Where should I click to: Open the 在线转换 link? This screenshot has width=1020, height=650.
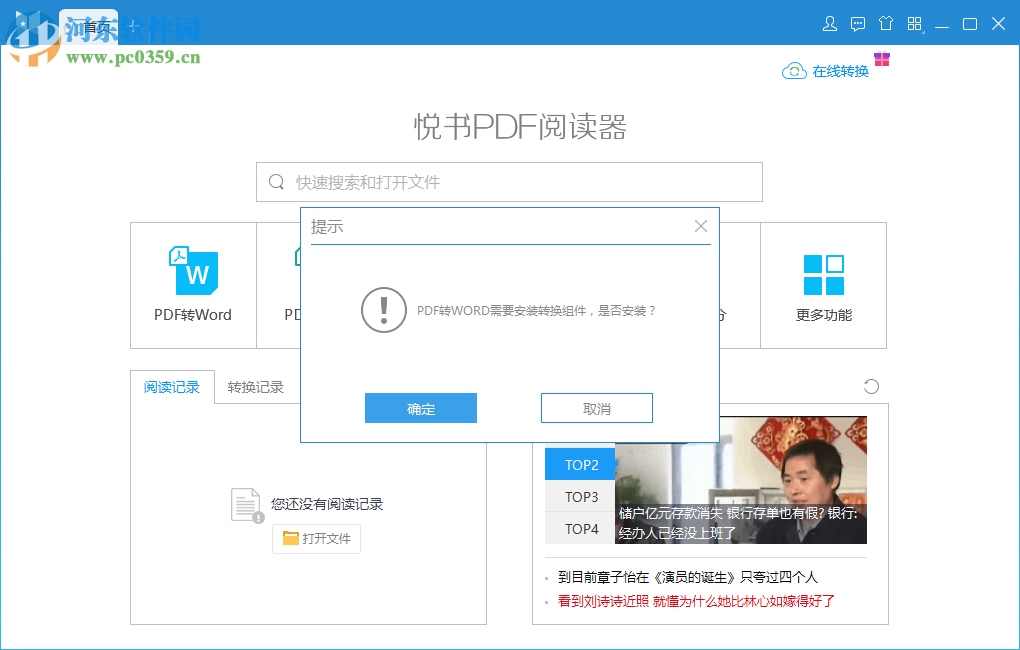(x=840, y=71)
